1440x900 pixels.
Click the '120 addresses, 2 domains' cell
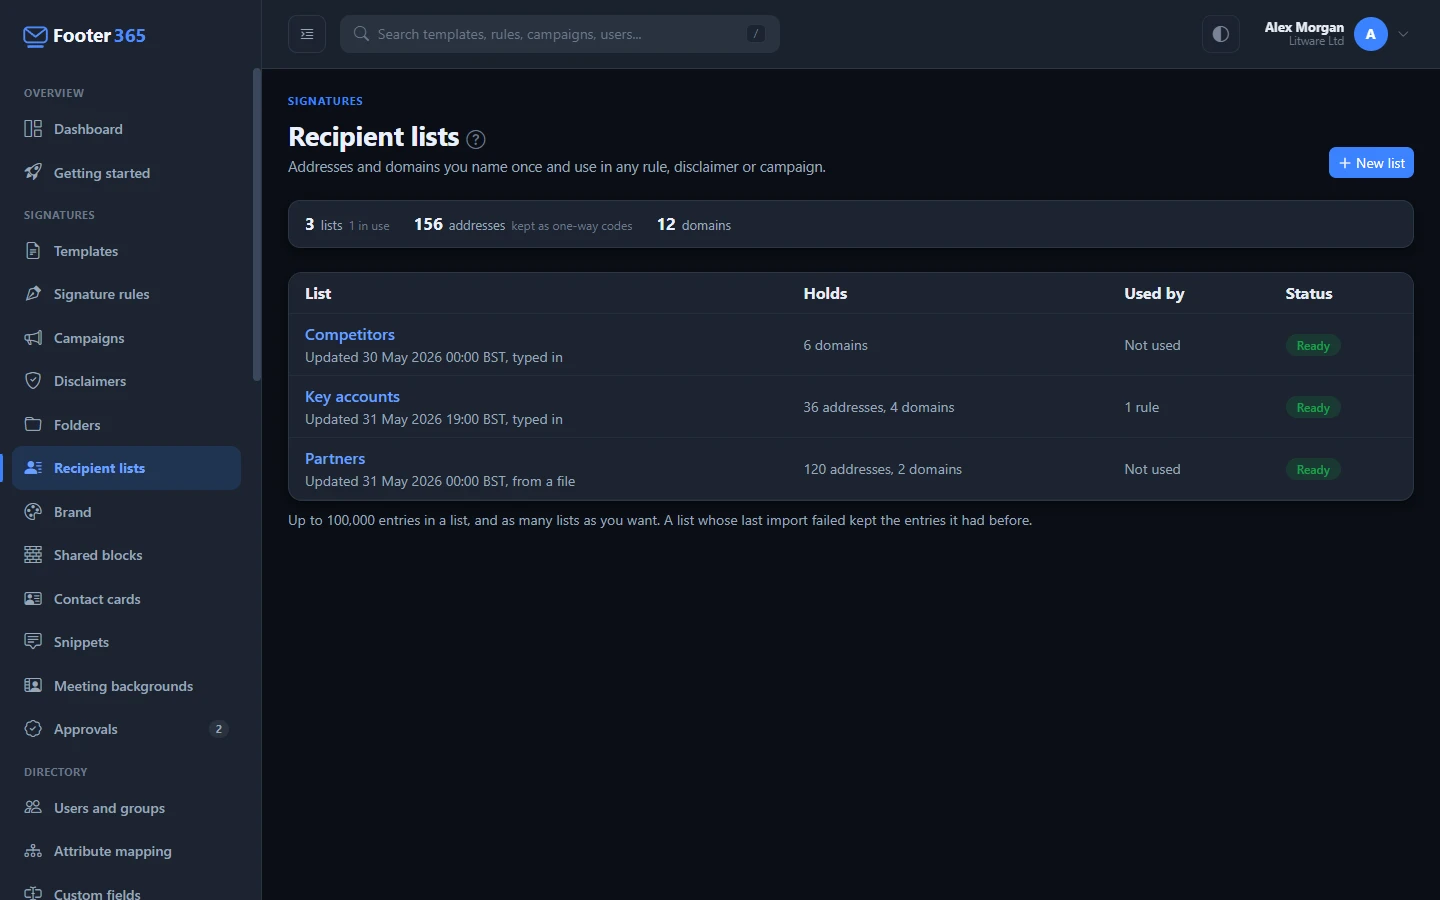[x=883, y=469]
